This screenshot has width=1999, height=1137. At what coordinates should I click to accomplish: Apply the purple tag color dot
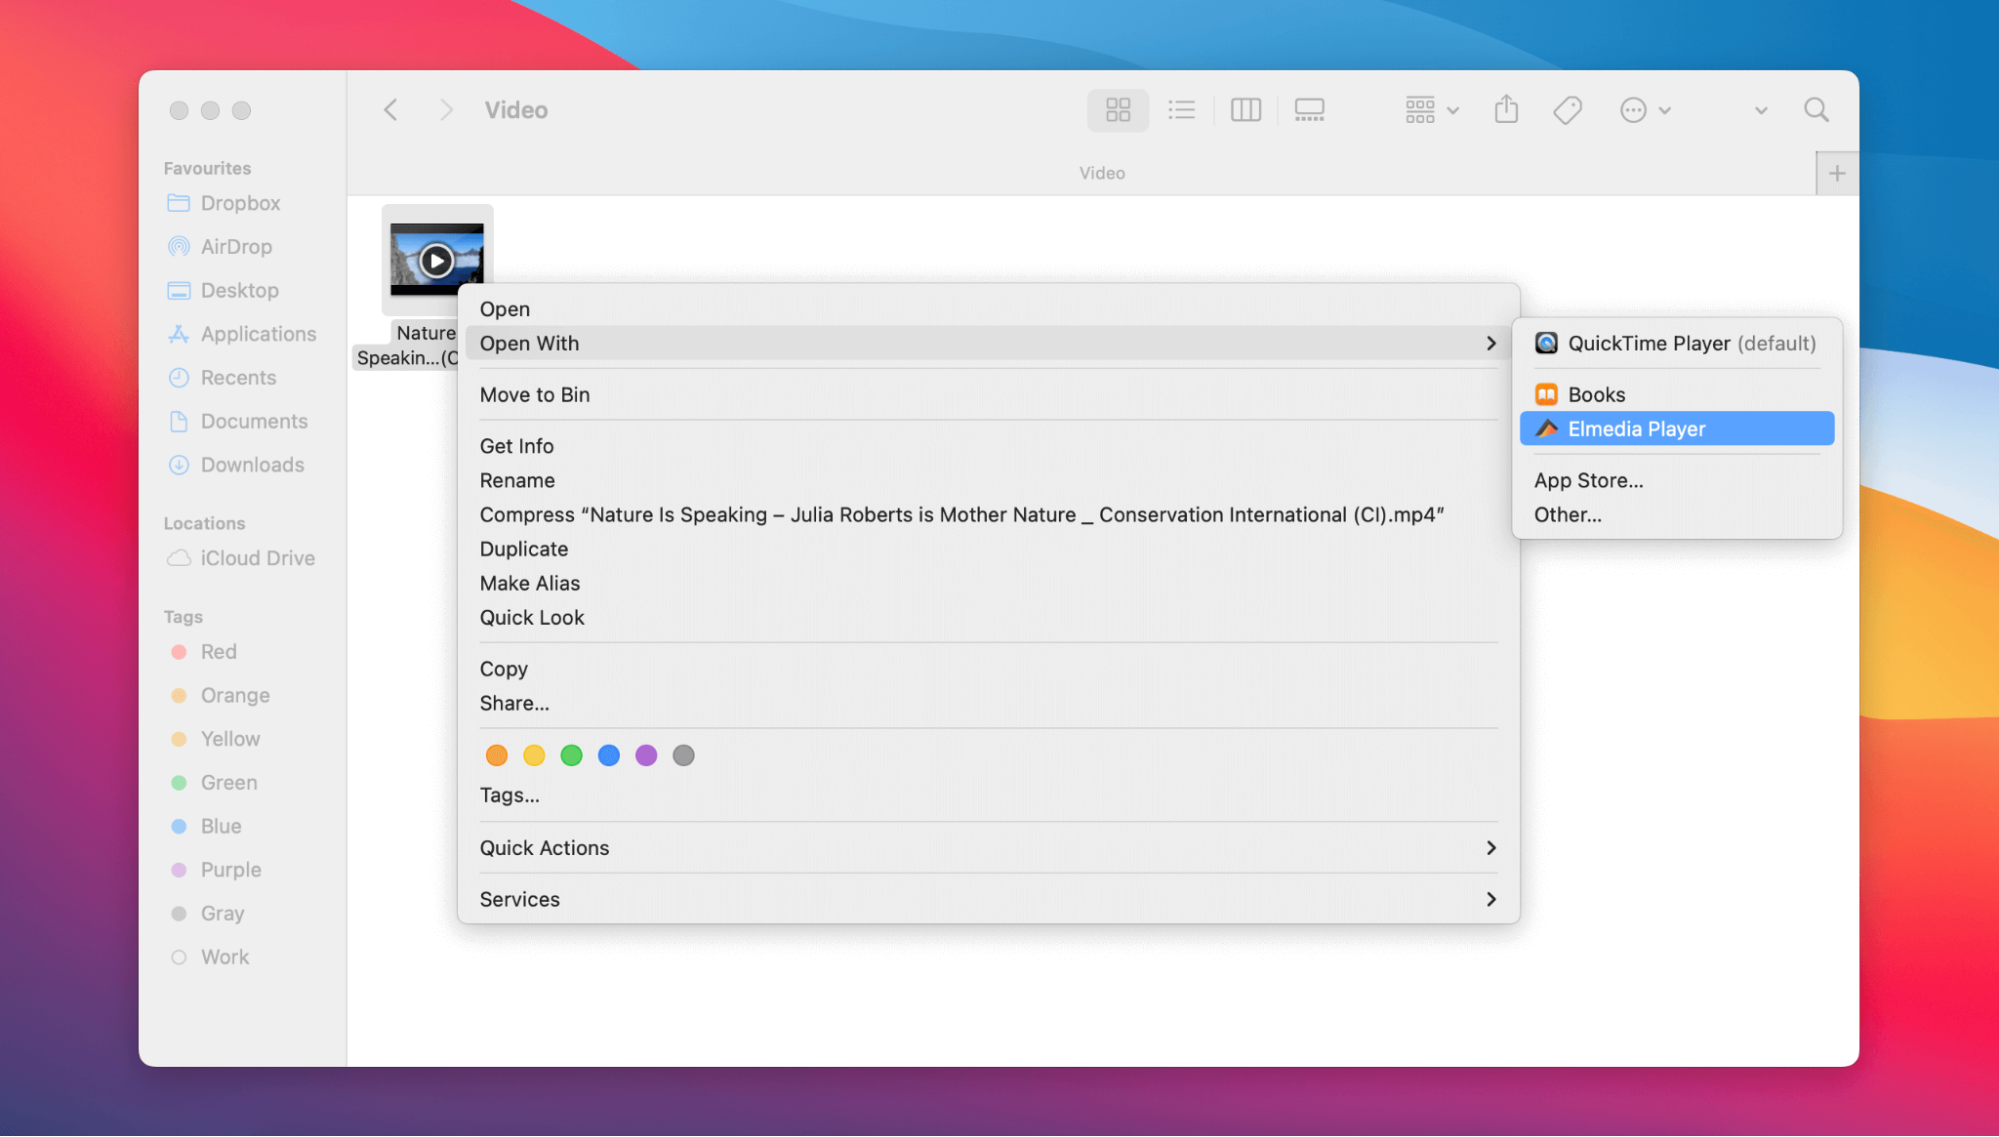pos(646,756)
